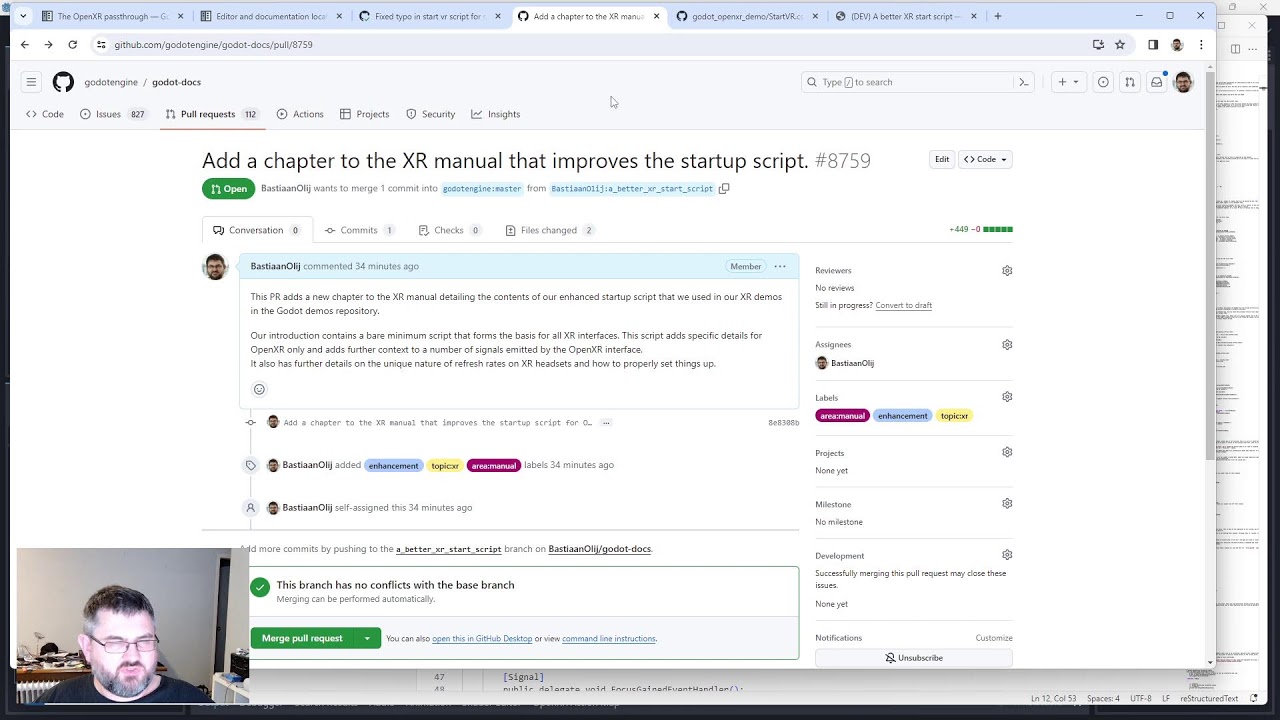Open the merge method dropdown arrow

(x=367, y=638)
